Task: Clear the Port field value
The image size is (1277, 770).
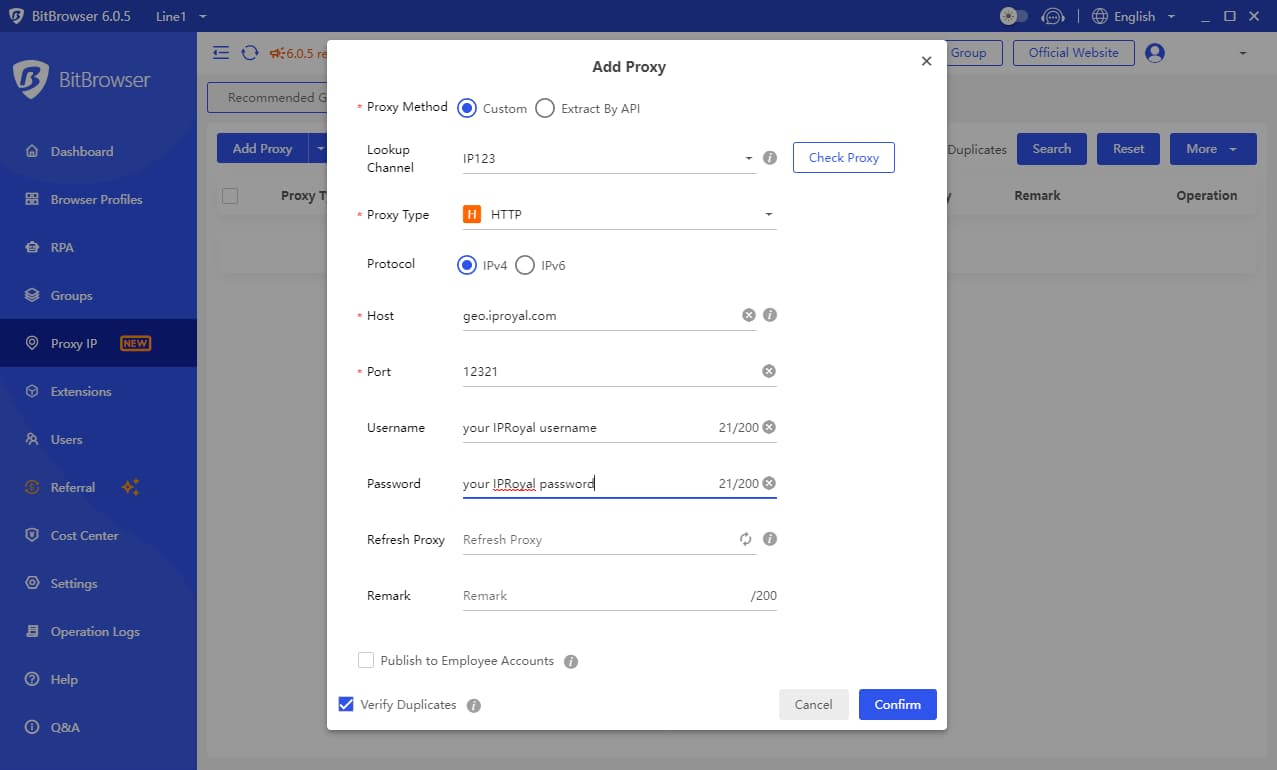Action: pyautogui.click(x=769, y=371)
